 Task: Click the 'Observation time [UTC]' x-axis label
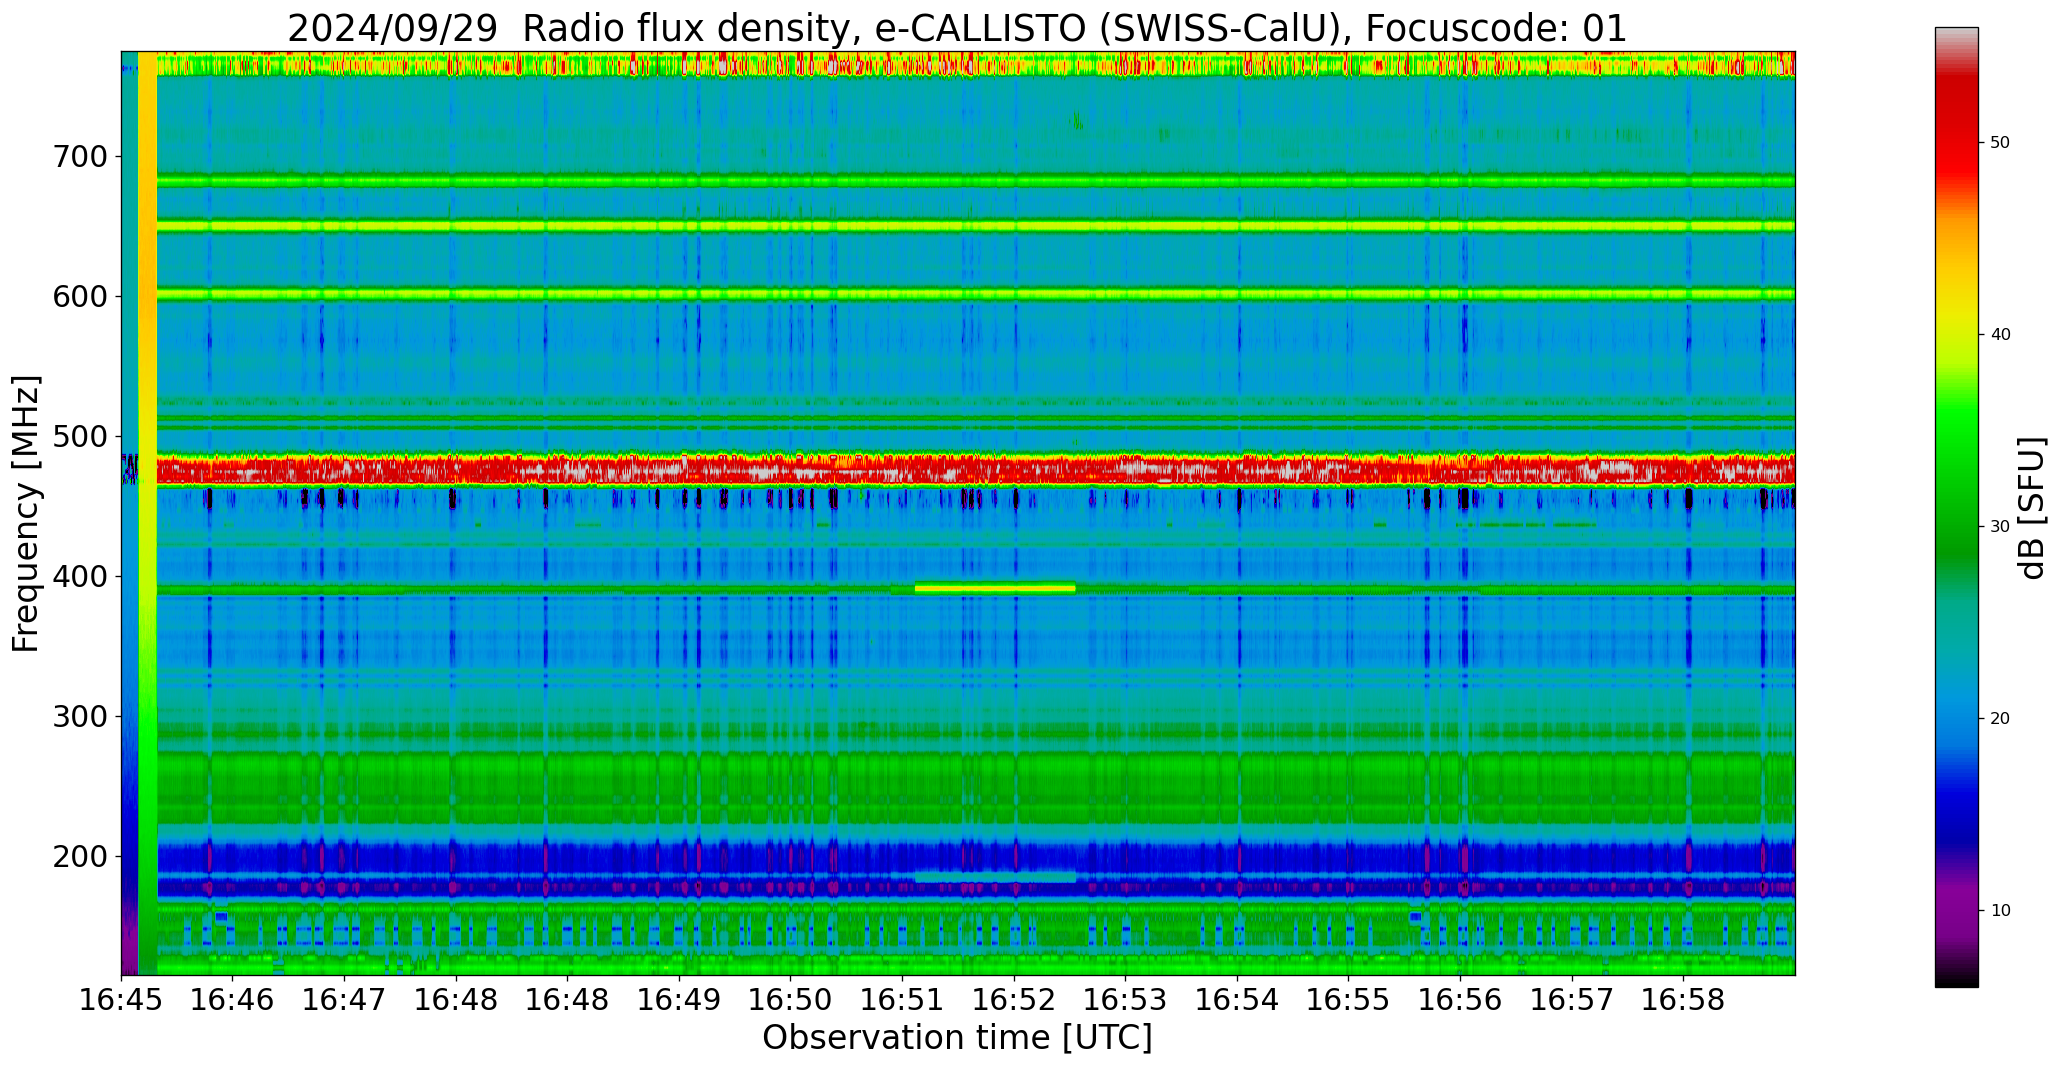pos(957,1037)
